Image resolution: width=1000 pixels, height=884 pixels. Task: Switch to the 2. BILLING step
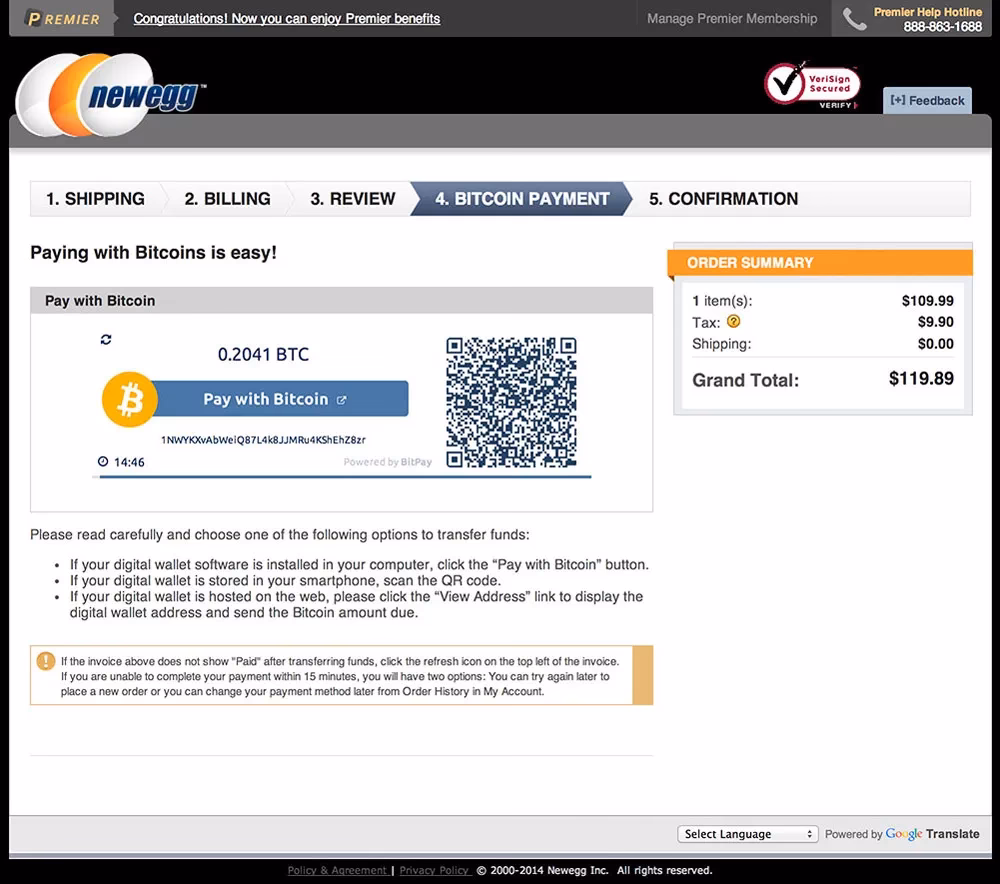click(x=227, y=199)
